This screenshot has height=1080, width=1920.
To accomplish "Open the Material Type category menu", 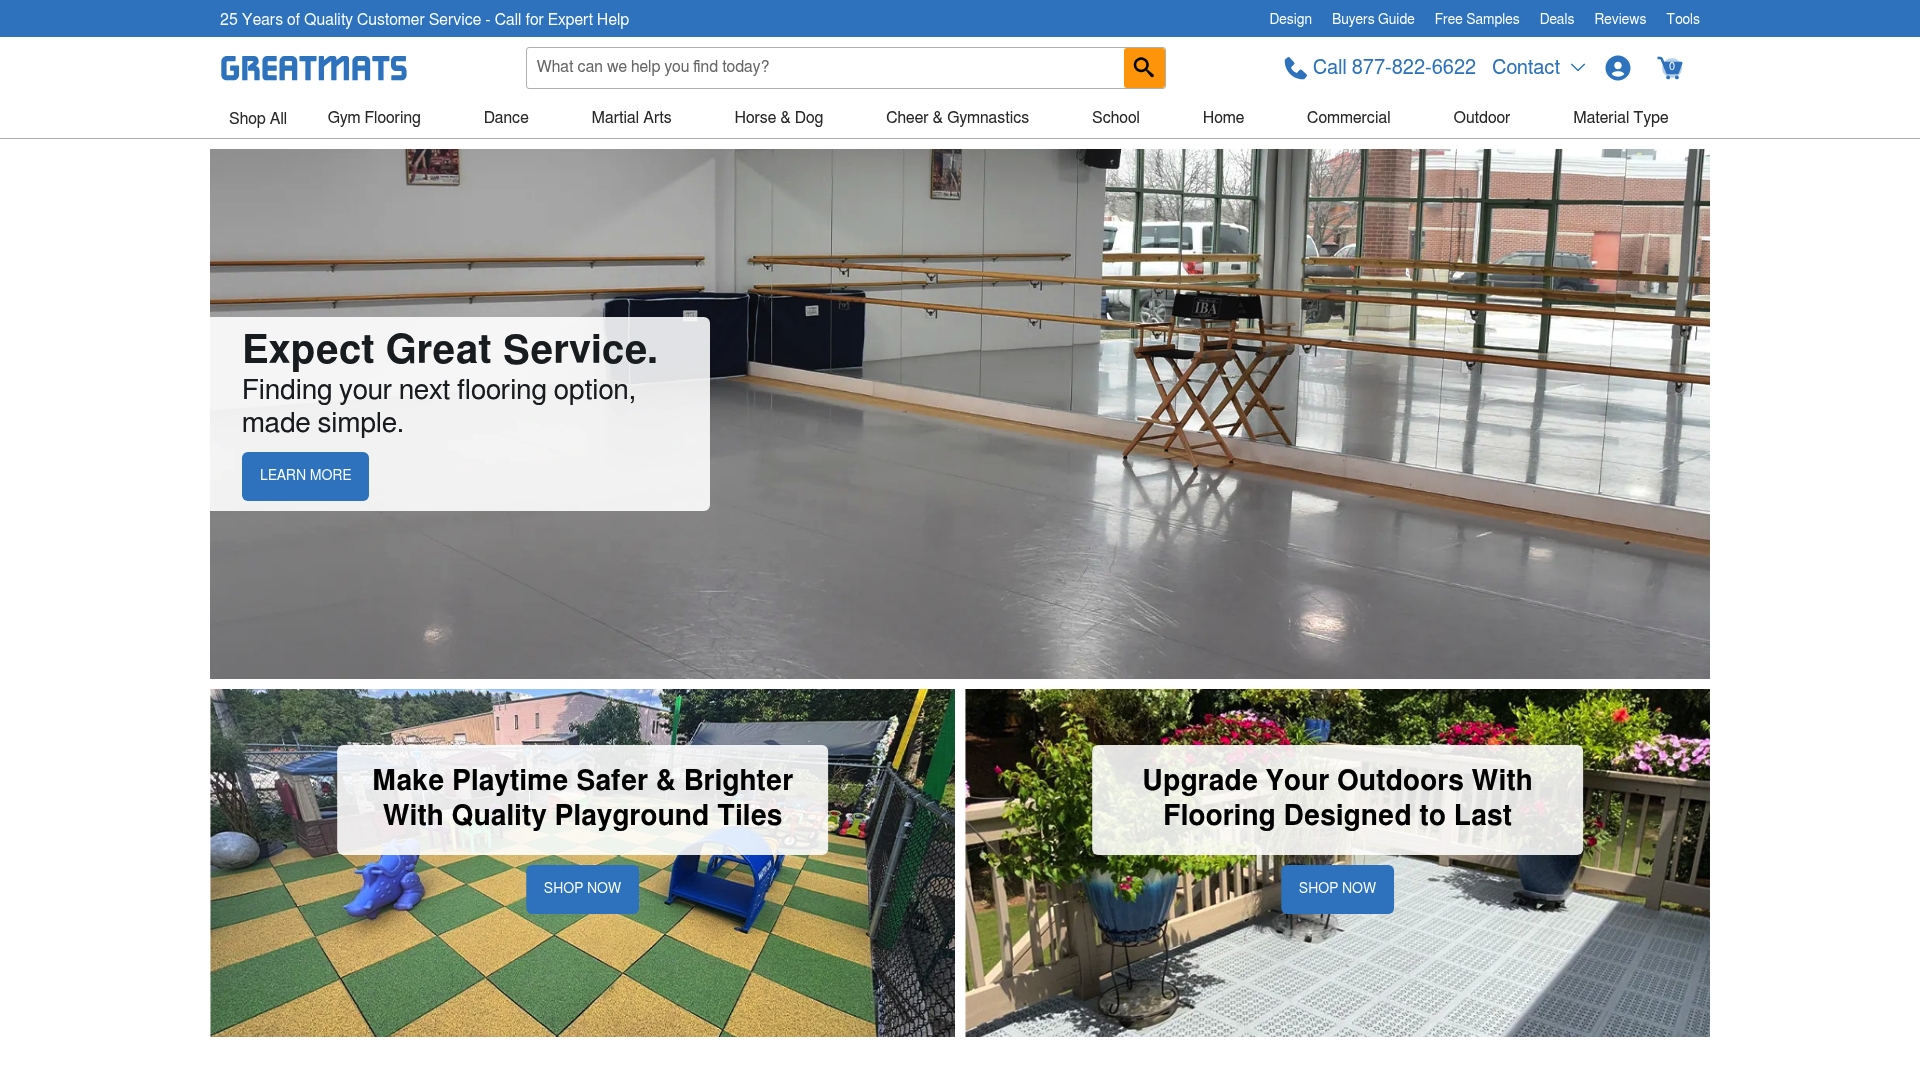I will pos(1620,118).
